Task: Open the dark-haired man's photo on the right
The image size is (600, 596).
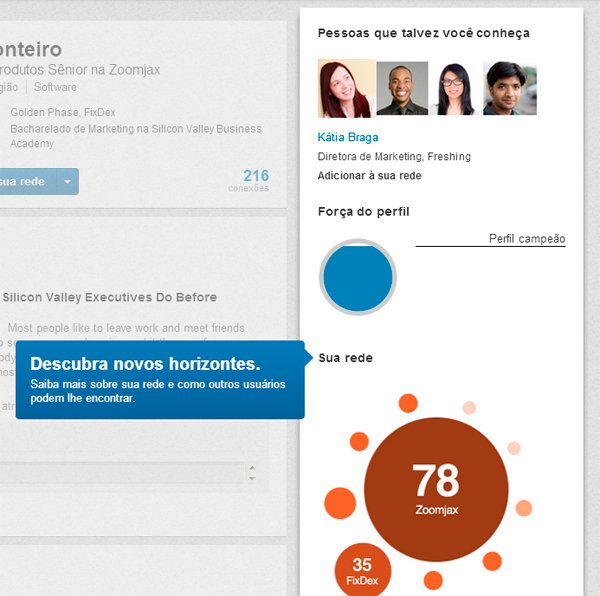Action: [x=510, y=89]
